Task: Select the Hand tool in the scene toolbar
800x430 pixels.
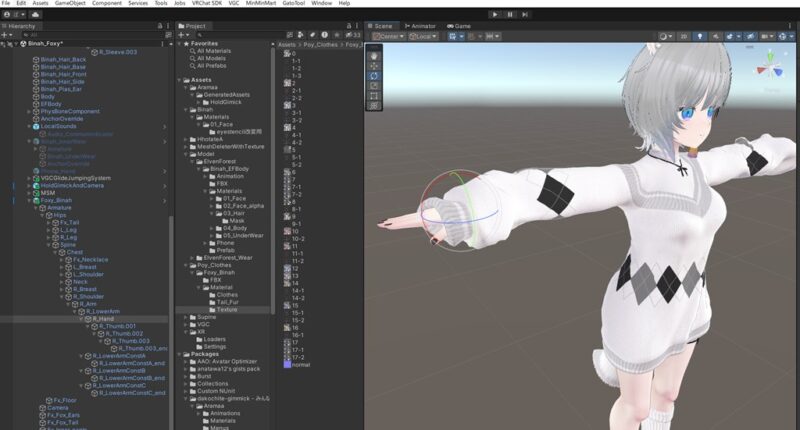Action: (374, 53)
